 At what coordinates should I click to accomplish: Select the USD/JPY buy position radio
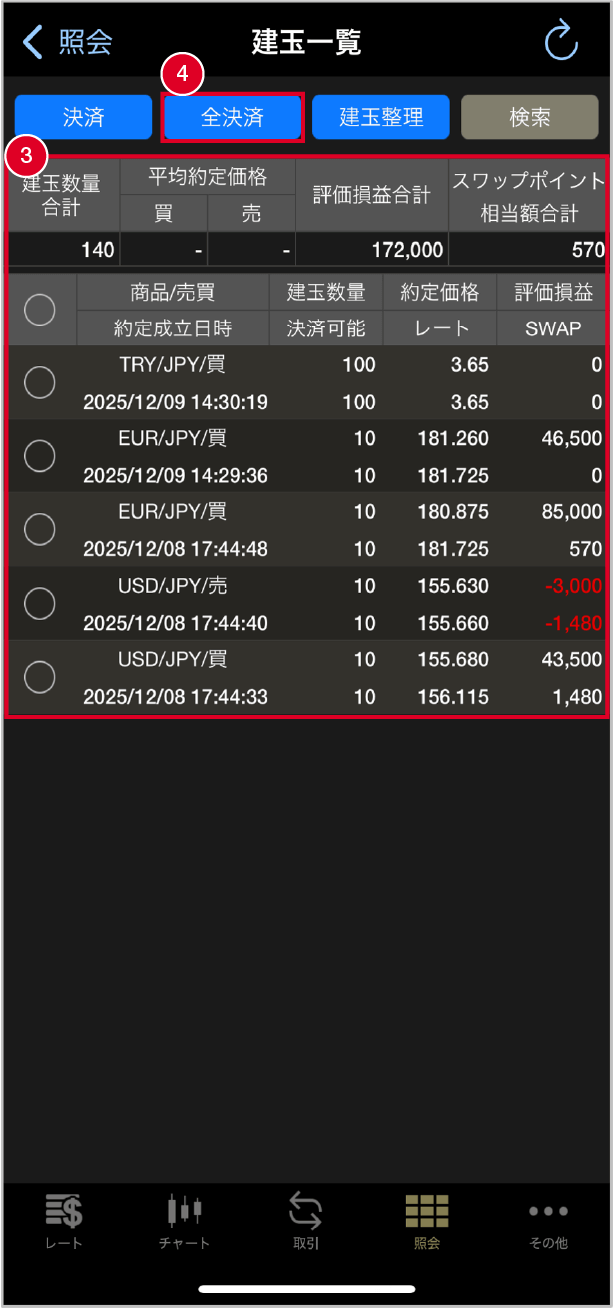pyautogui.click(x=40, y=677)
